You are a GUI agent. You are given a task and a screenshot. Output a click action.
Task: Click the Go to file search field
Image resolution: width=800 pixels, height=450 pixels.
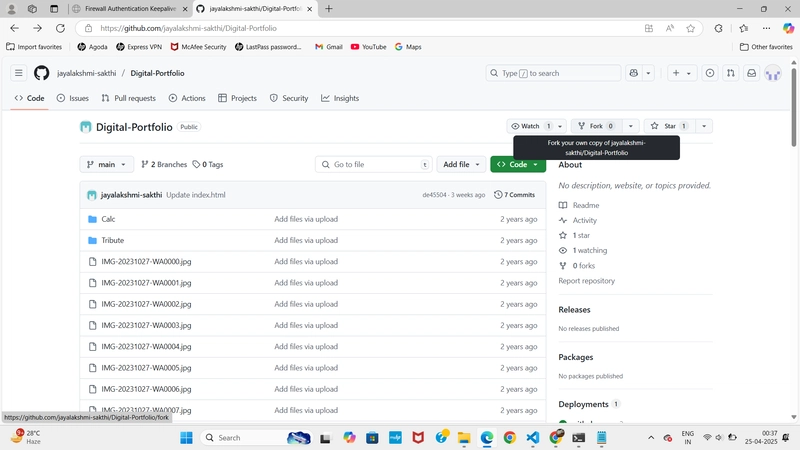pos(373,164)
